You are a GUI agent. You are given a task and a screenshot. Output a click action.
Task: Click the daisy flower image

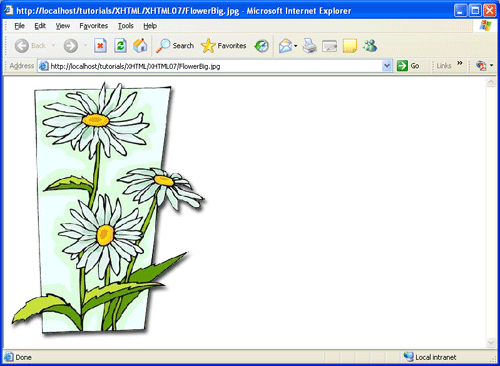[x=108, y=210]
